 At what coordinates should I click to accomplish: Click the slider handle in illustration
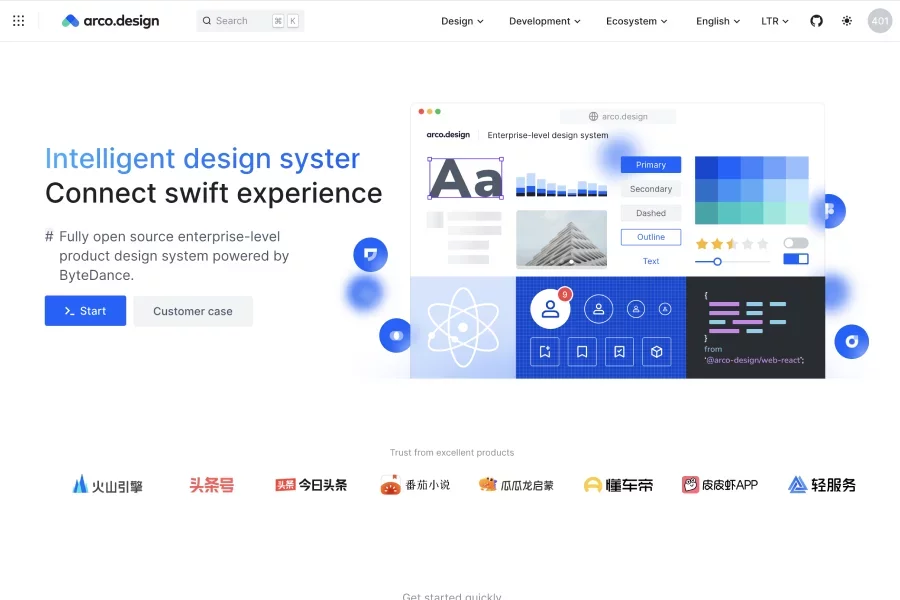(x=717, y=261)
